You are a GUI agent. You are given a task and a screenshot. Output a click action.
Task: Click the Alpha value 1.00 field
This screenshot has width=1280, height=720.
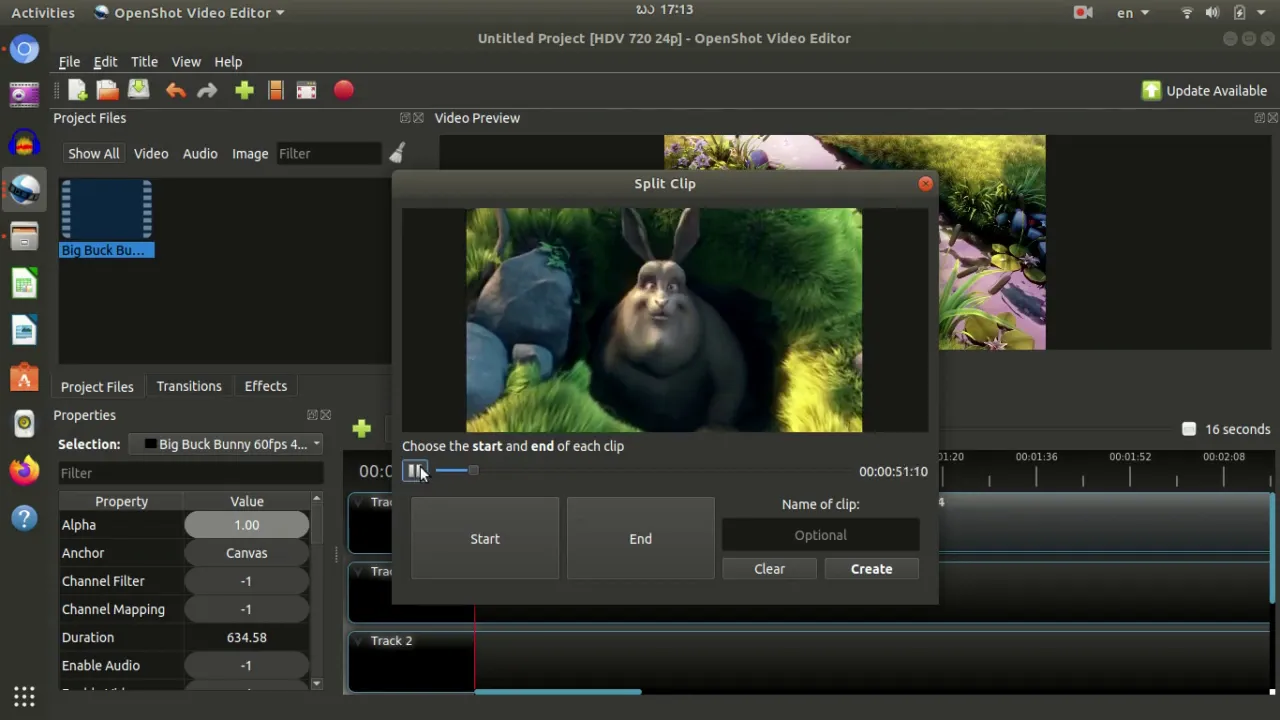pyautogui.click(x=247, y=525)
